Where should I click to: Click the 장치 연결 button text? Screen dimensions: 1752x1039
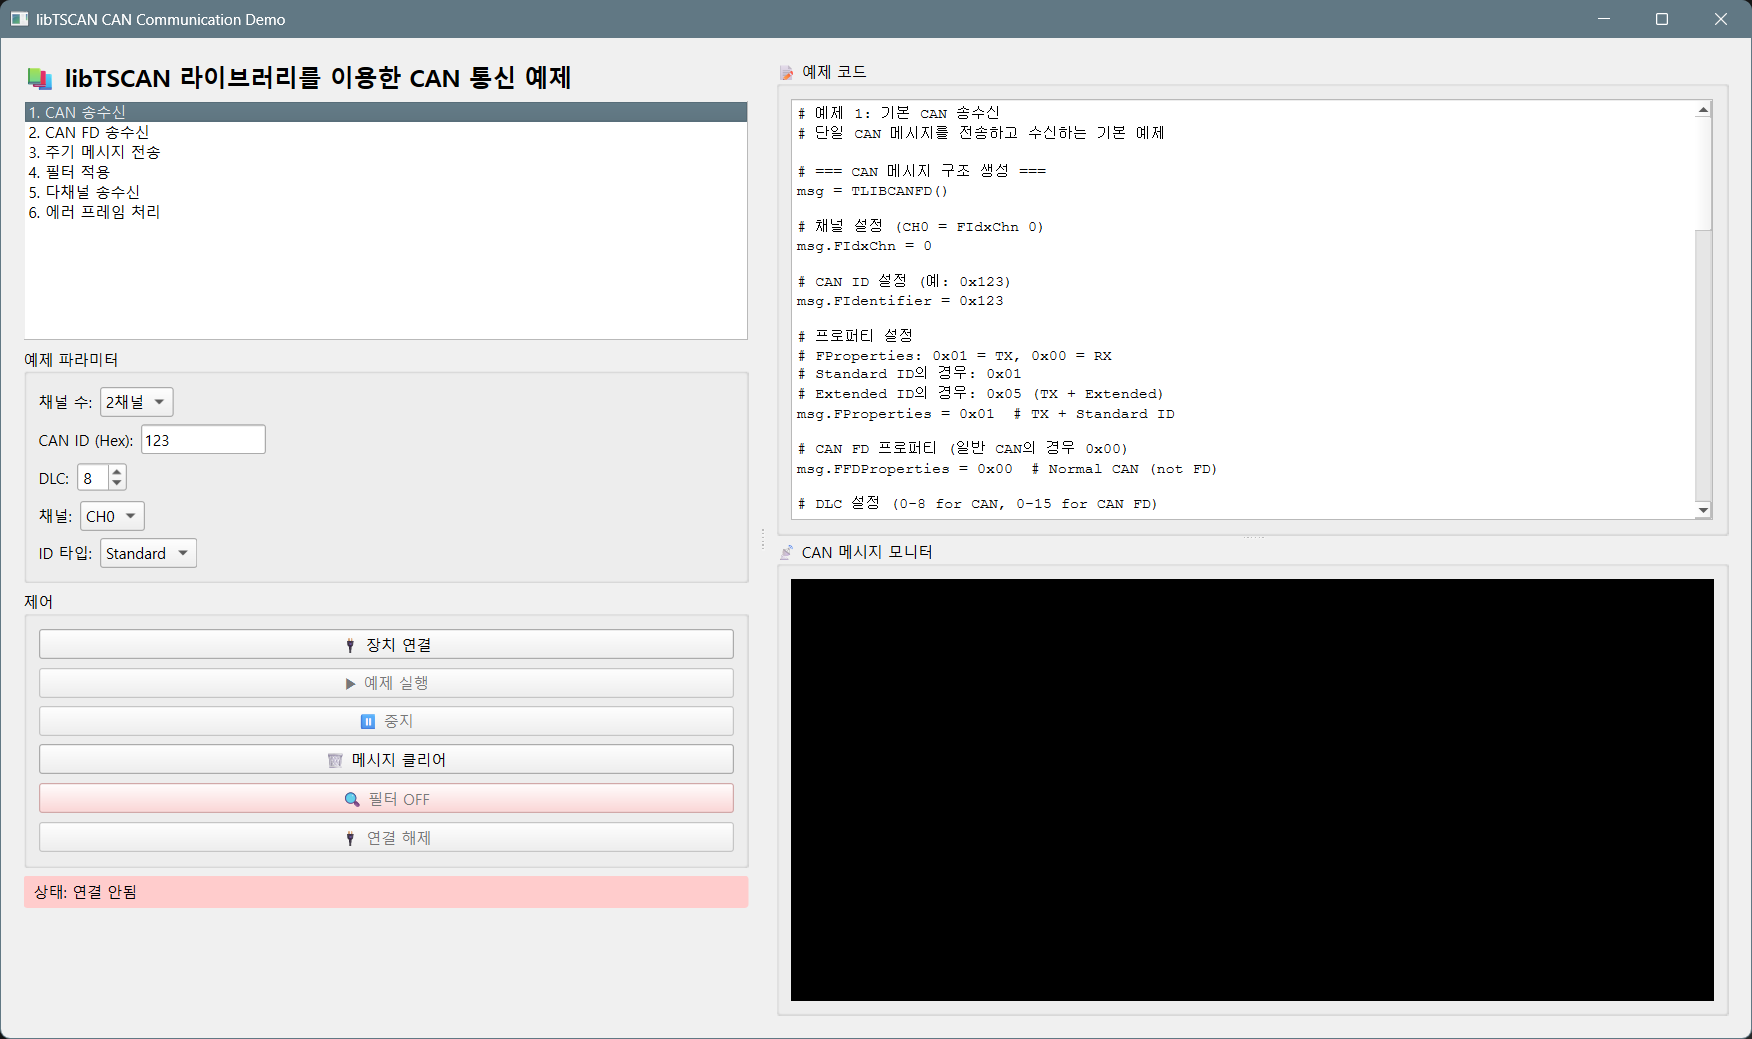click(399, 645)
